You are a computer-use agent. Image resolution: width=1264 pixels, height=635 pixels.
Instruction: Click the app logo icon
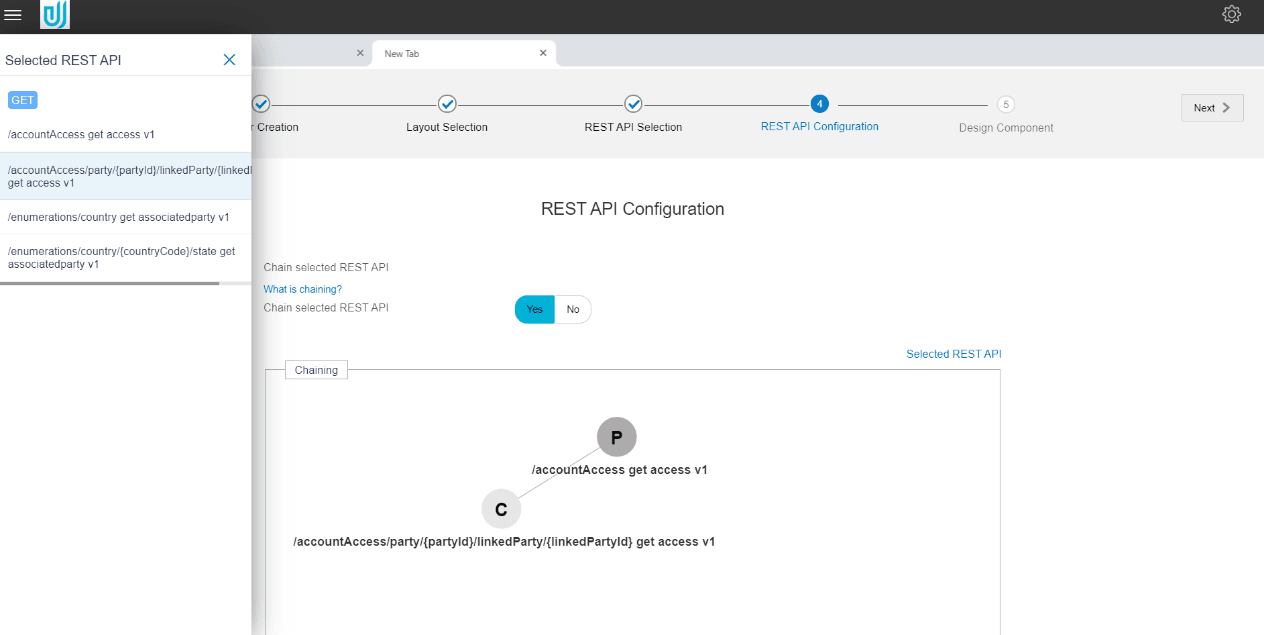pos(55,15)
